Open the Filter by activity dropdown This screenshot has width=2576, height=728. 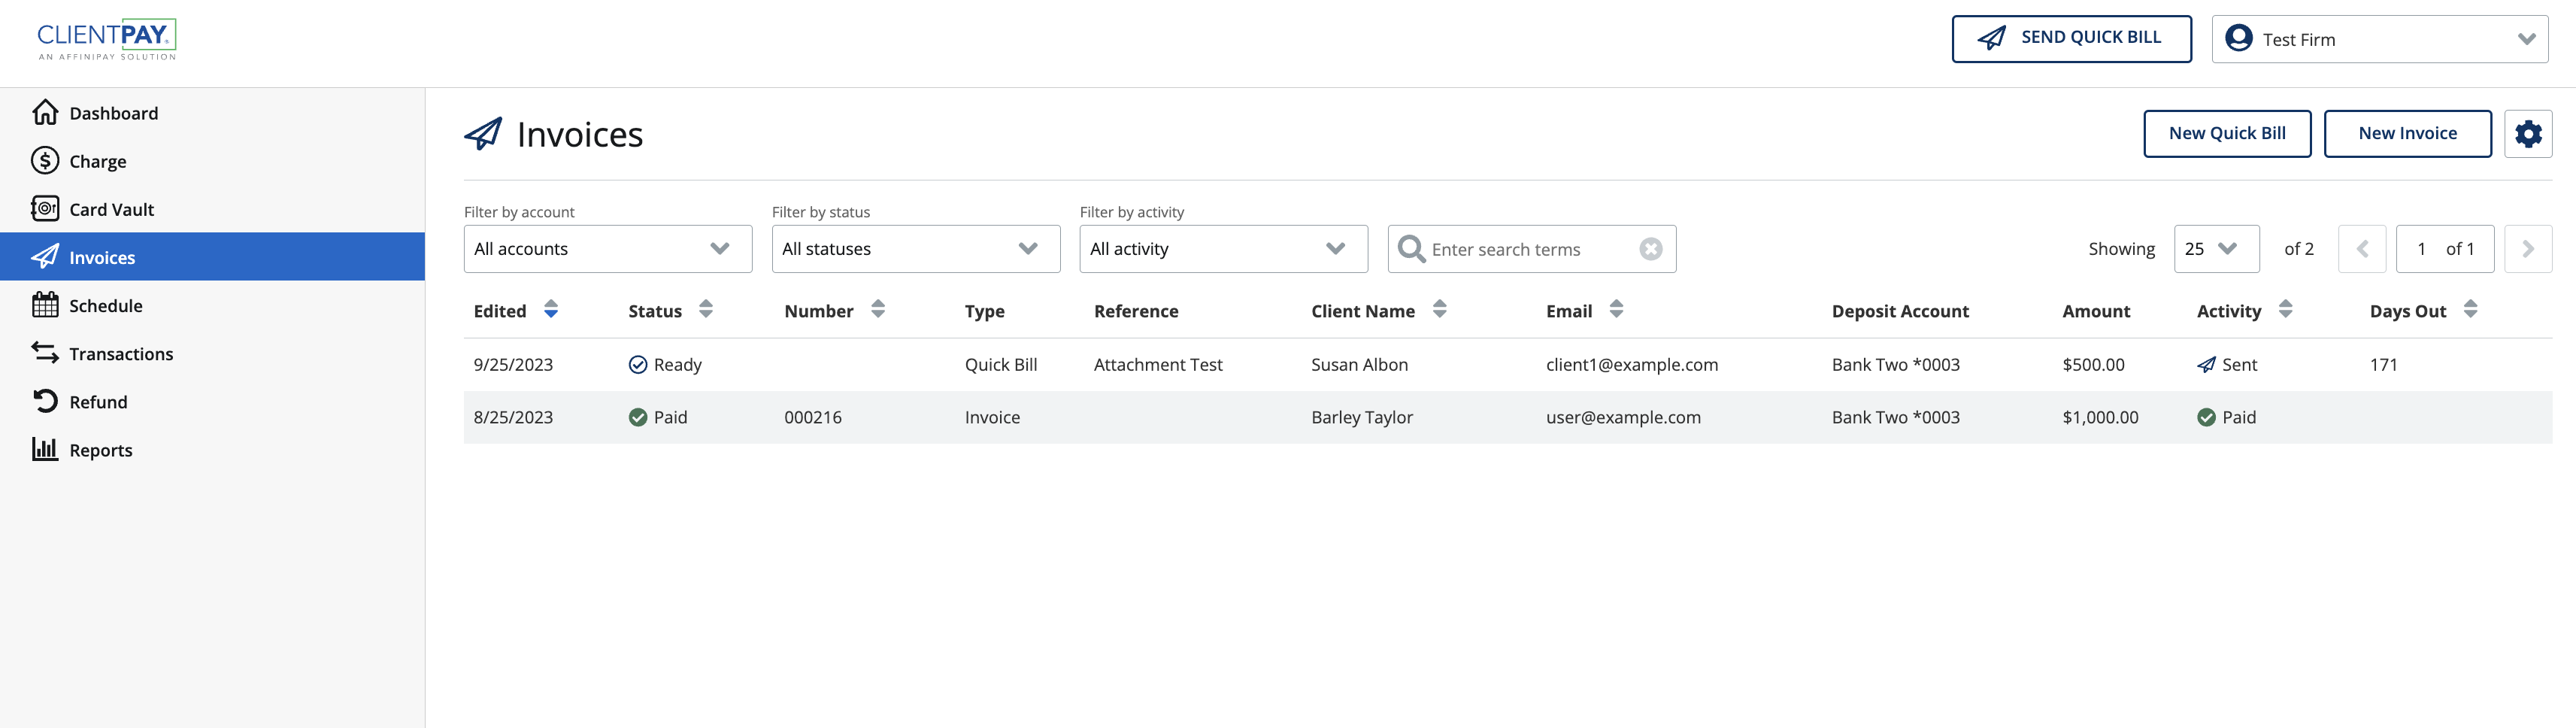click(1224, 249)
